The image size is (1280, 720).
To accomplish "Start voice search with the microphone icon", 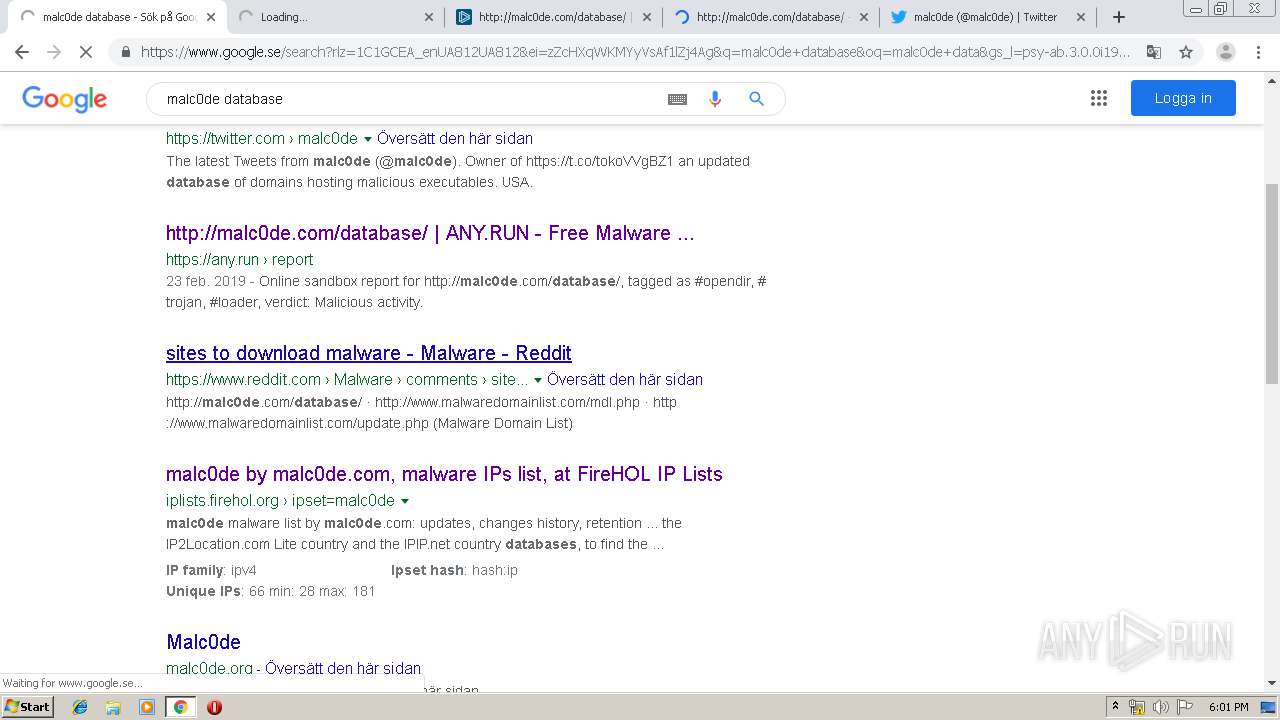I will 715,99.
